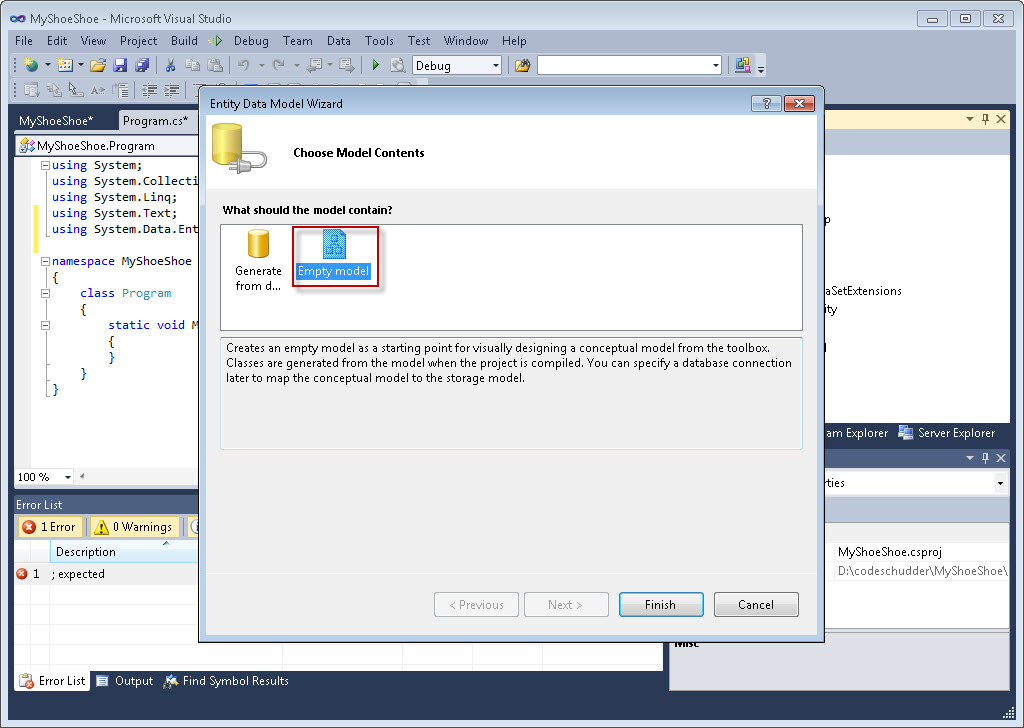1024x728 pixels.
Task: Open the Debug configuration dropdown
Action: [x=496, y=65]
